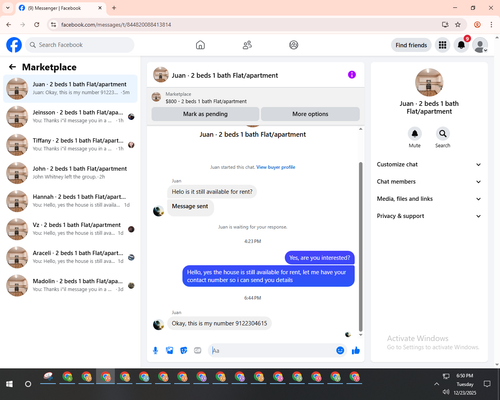Screen dimensions: 500x400
Task: Open Jeinsson's apartment conversation
Action: pos(70,116)
